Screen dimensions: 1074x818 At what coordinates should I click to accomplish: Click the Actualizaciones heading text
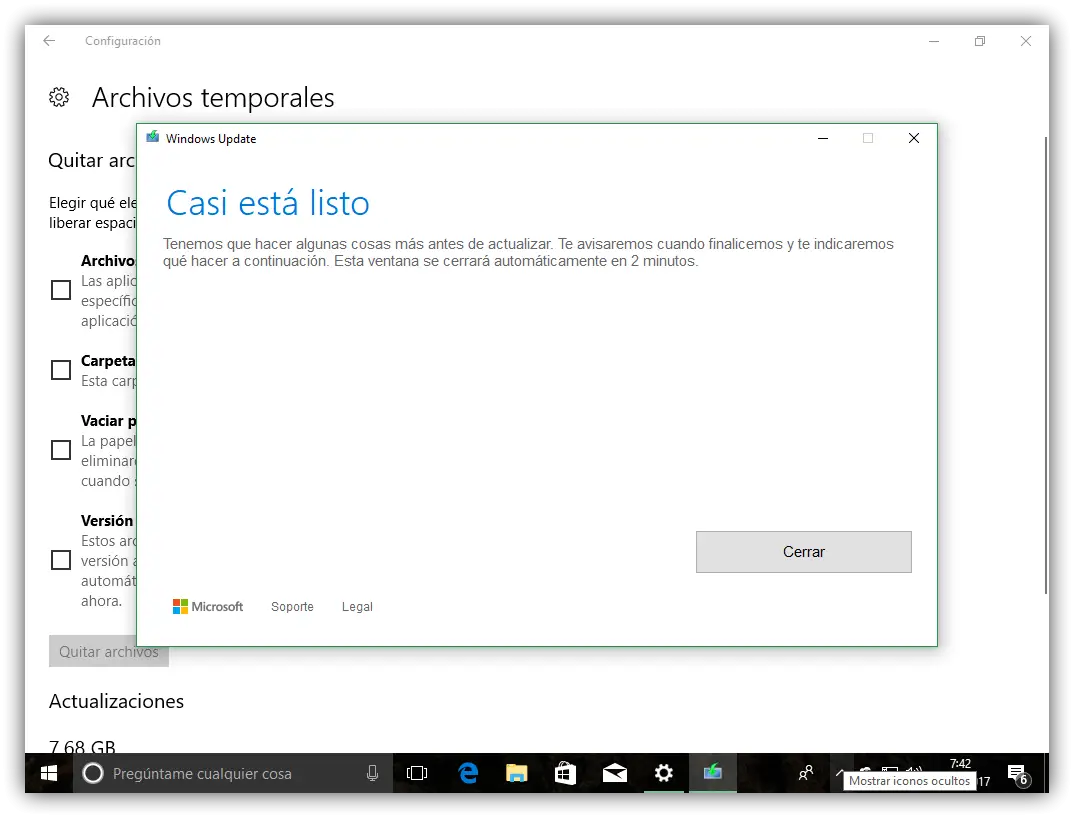coord(116,701)
